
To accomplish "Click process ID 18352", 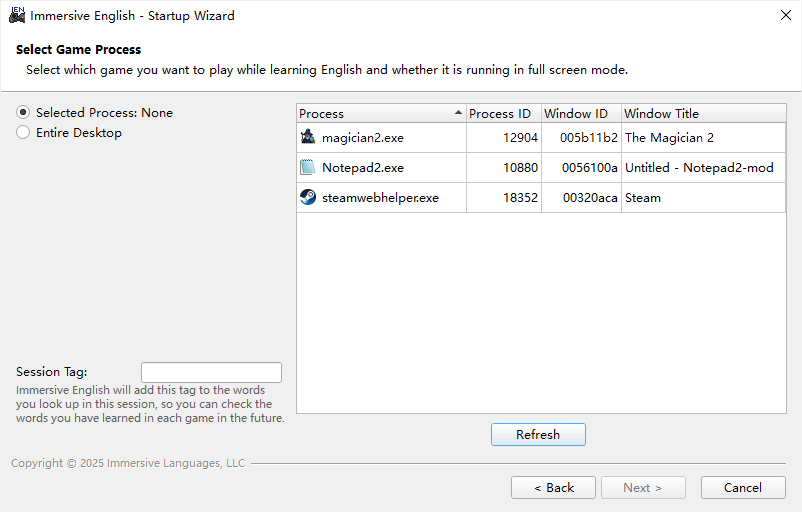I will coord(520,198).
